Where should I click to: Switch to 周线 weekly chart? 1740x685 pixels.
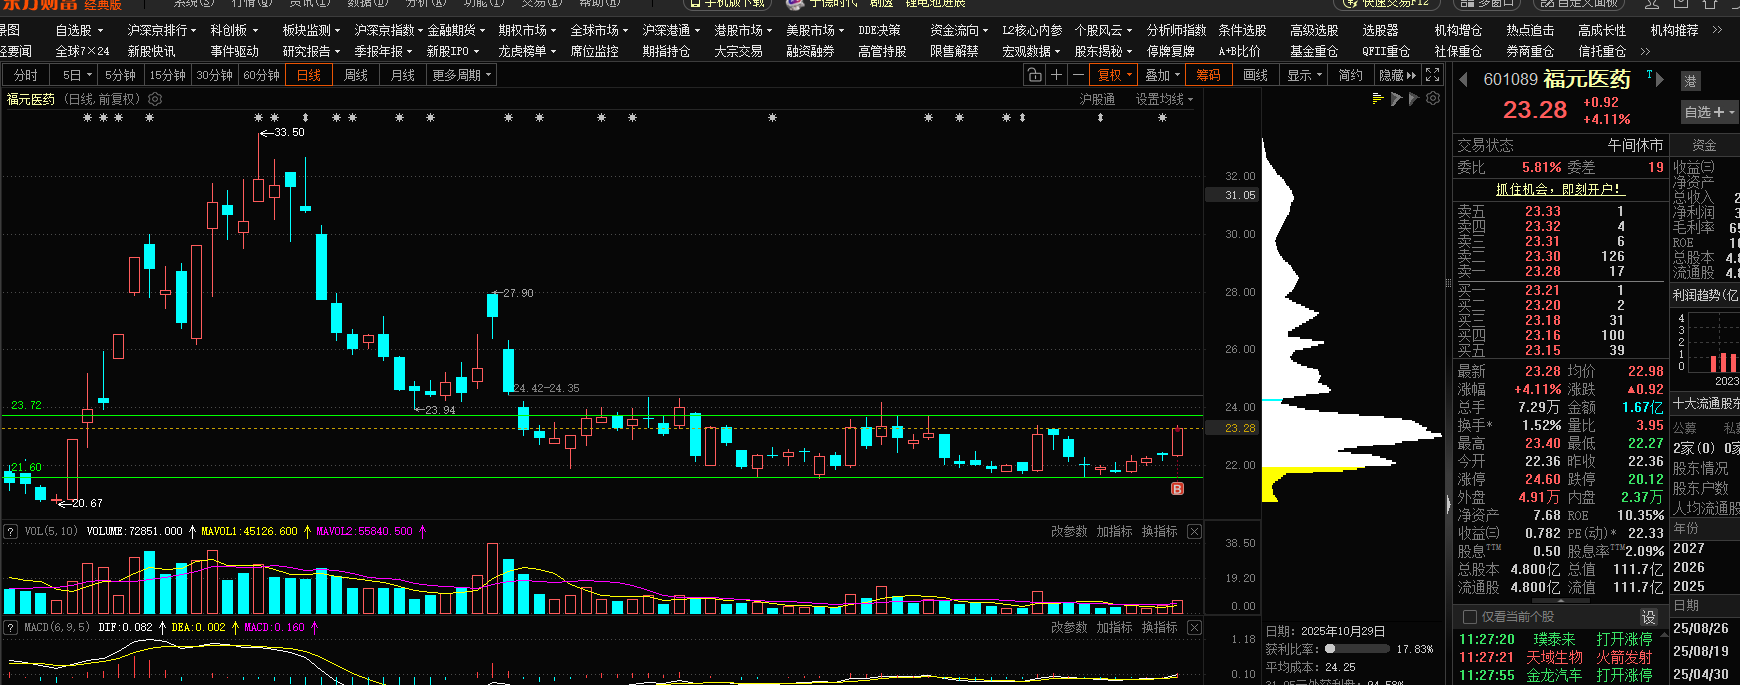pyautogui.click(x=355, y=75)
